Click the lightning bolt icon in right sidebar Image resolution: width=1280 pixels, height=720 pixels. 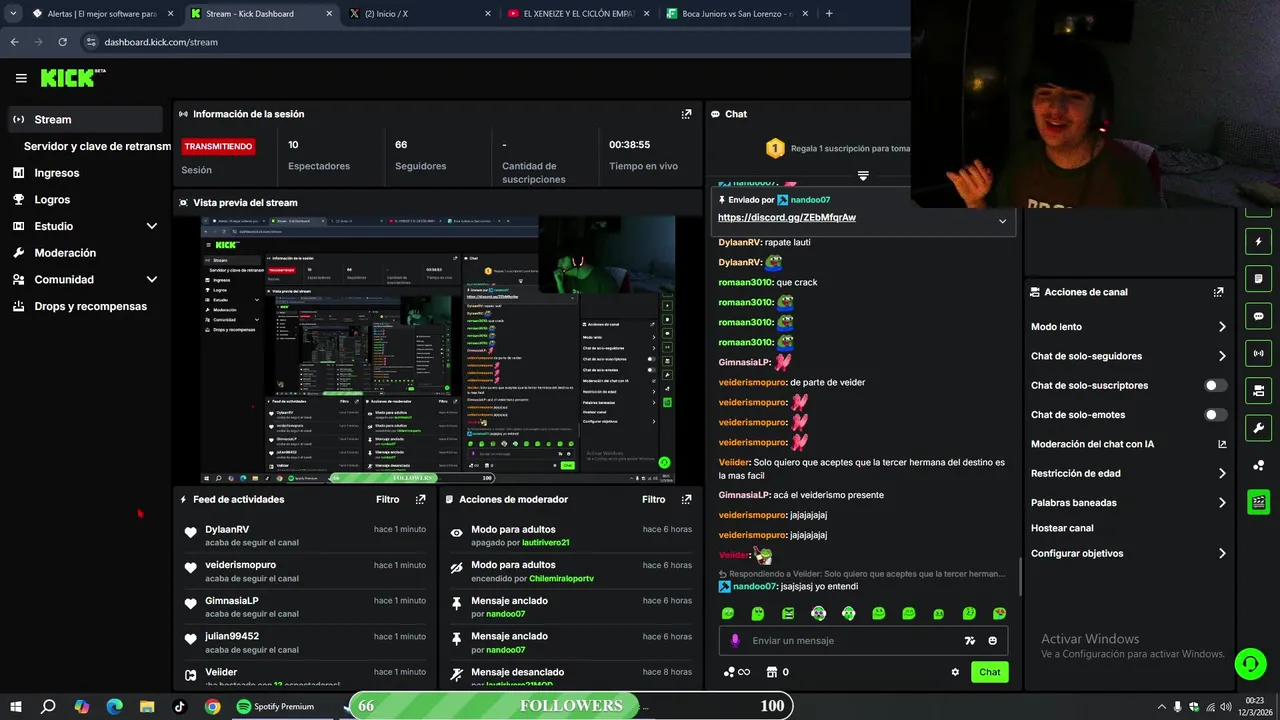1258,242
